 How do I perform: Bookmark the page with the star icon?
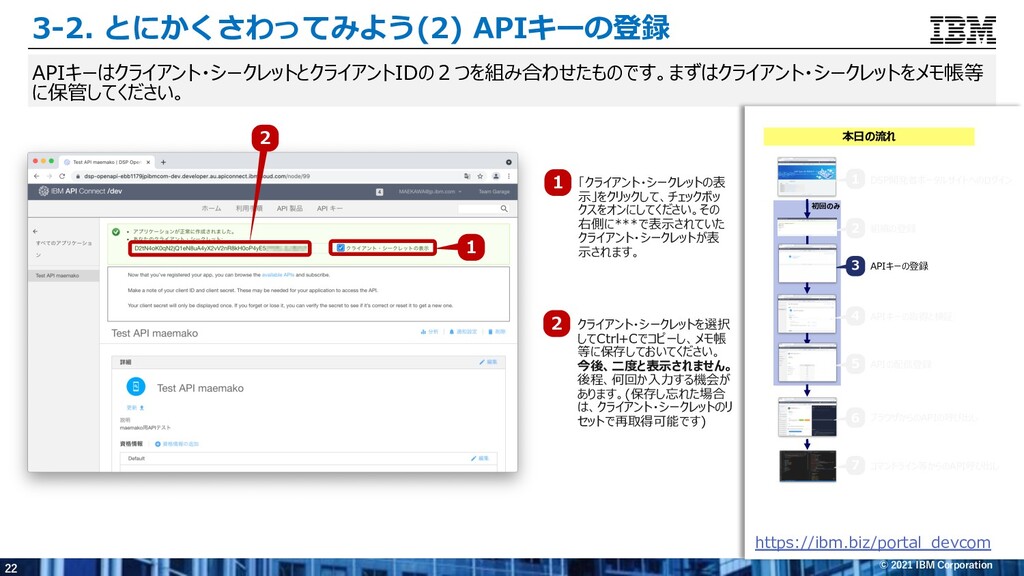point(480,176)
